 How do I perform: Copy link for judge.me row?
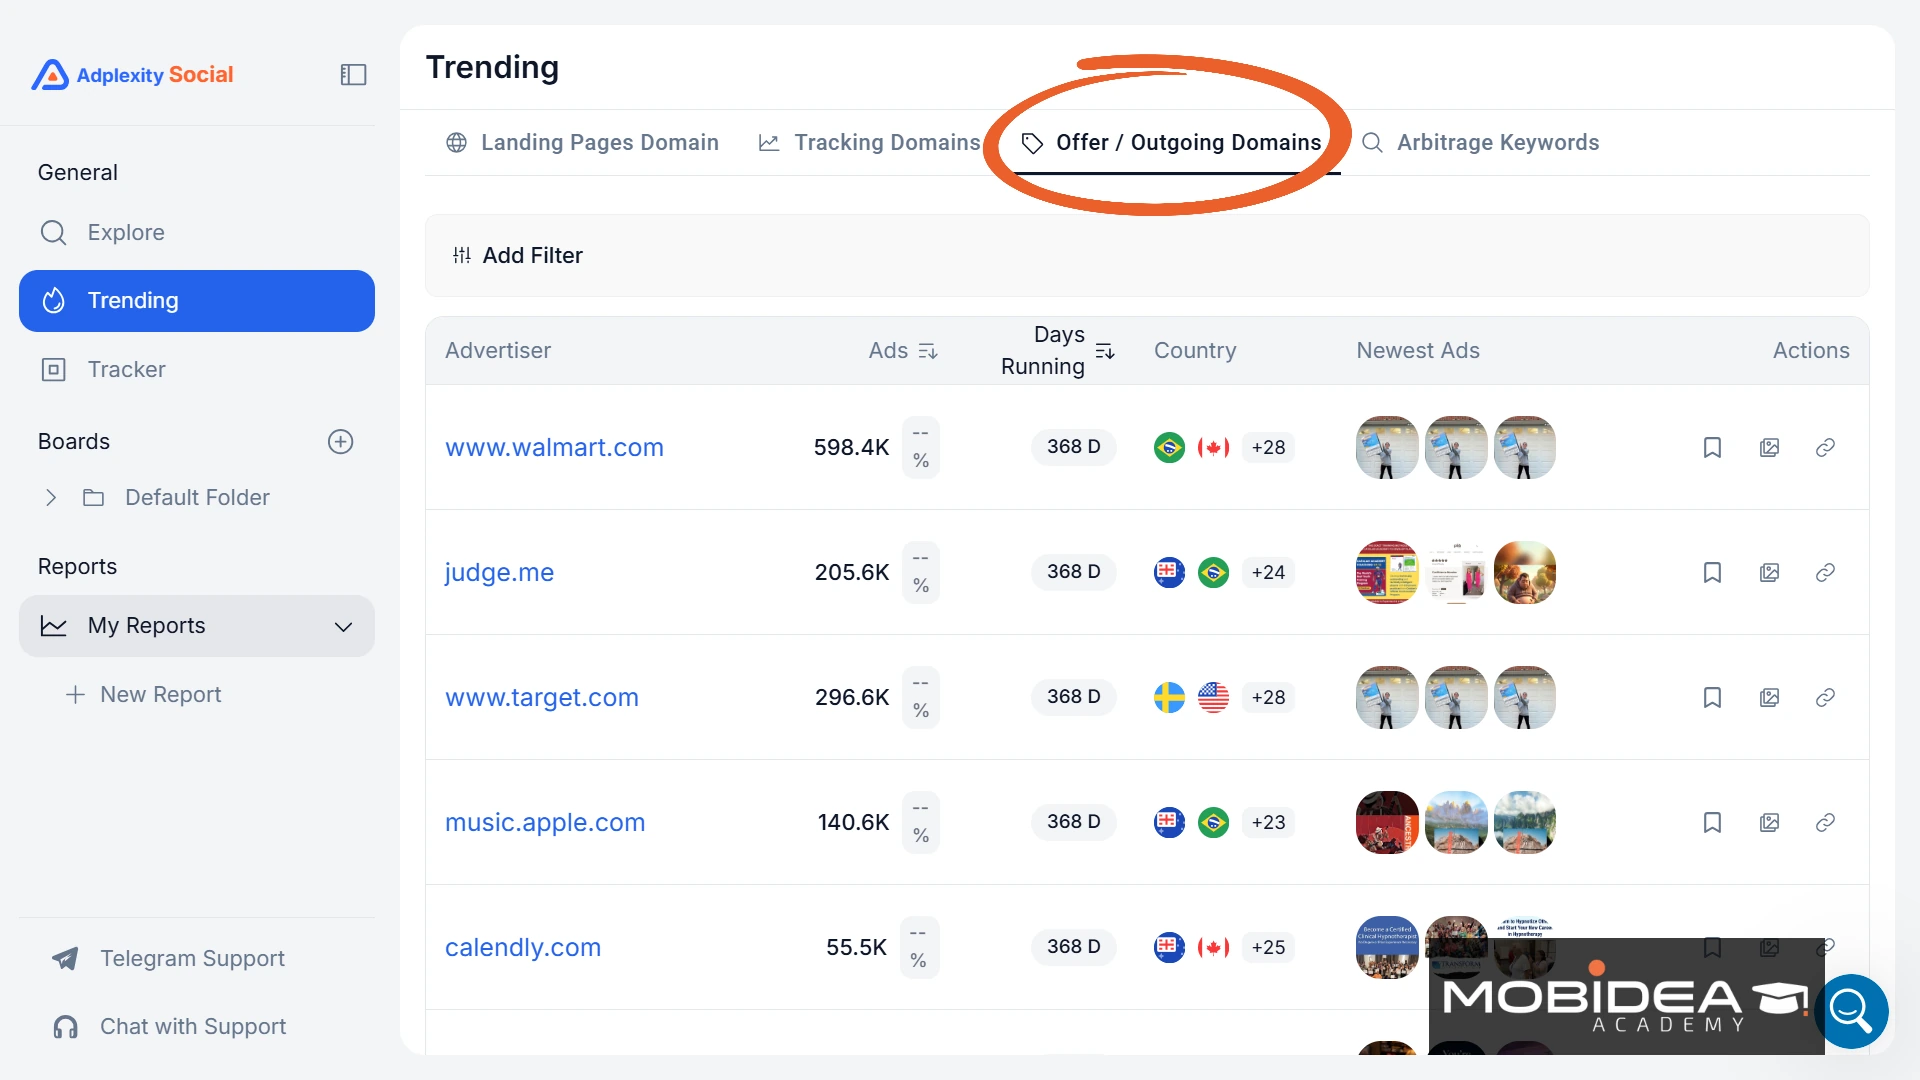tap(1825, 572)
